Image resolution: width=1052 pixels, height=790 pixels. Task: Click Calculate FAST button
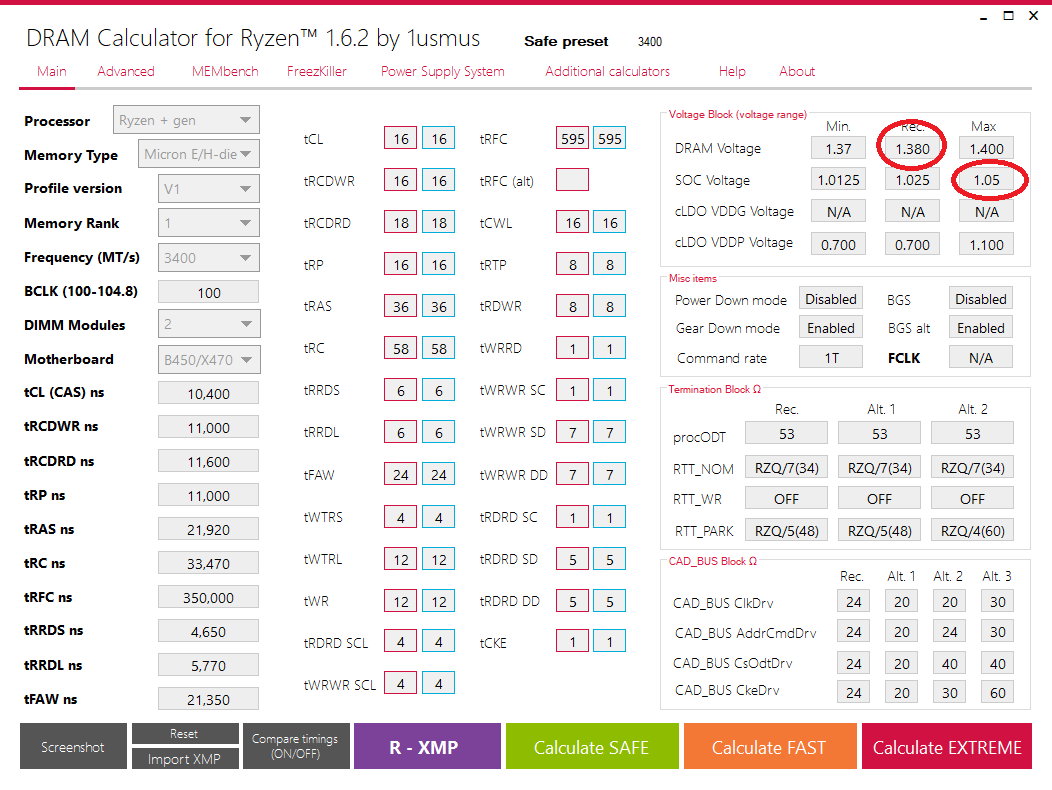click(x=770, y=746)
